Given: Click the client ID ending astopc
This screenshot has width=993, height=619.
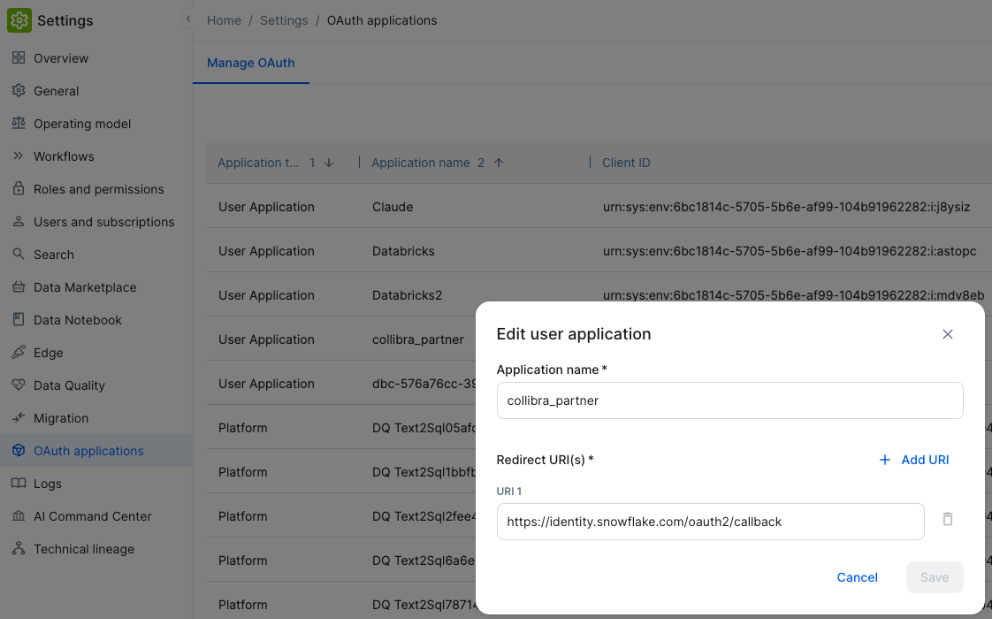Looking at the screenshot, I should (x=790, y=252).
